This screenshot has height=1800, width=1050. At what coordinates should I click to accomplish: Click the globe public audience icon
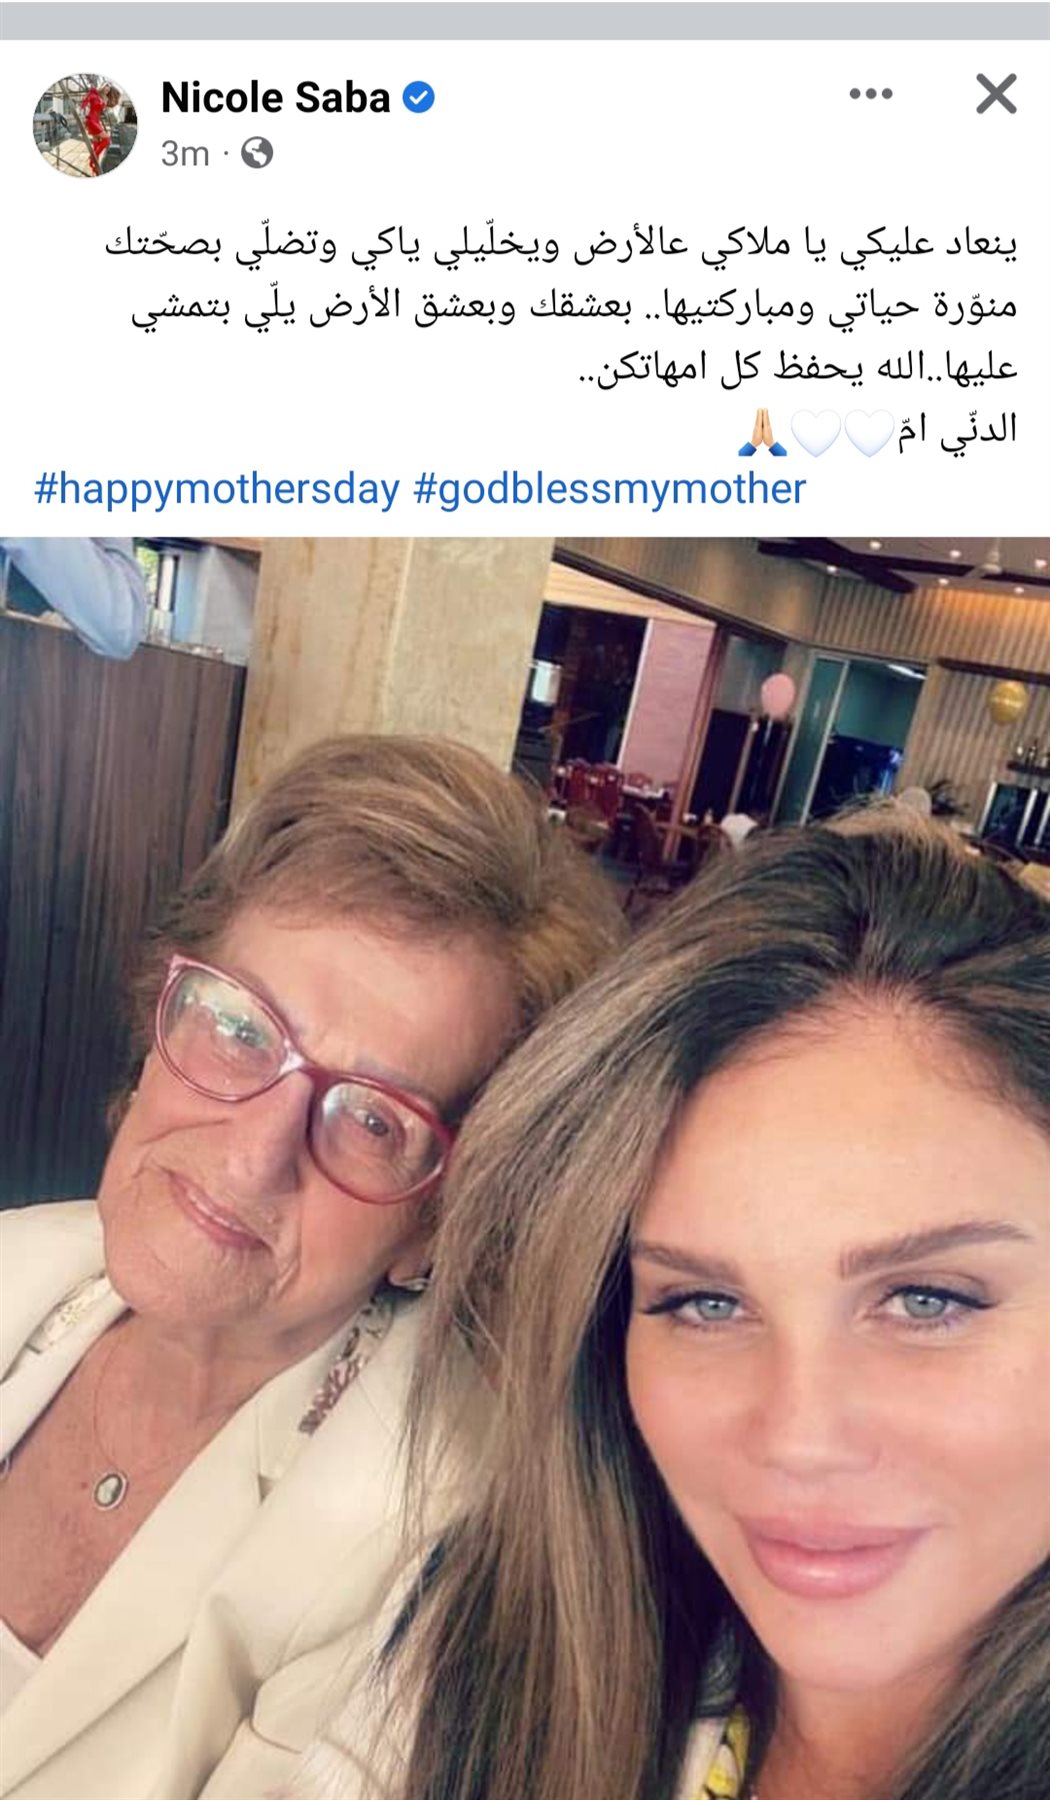tap(257, 153)
